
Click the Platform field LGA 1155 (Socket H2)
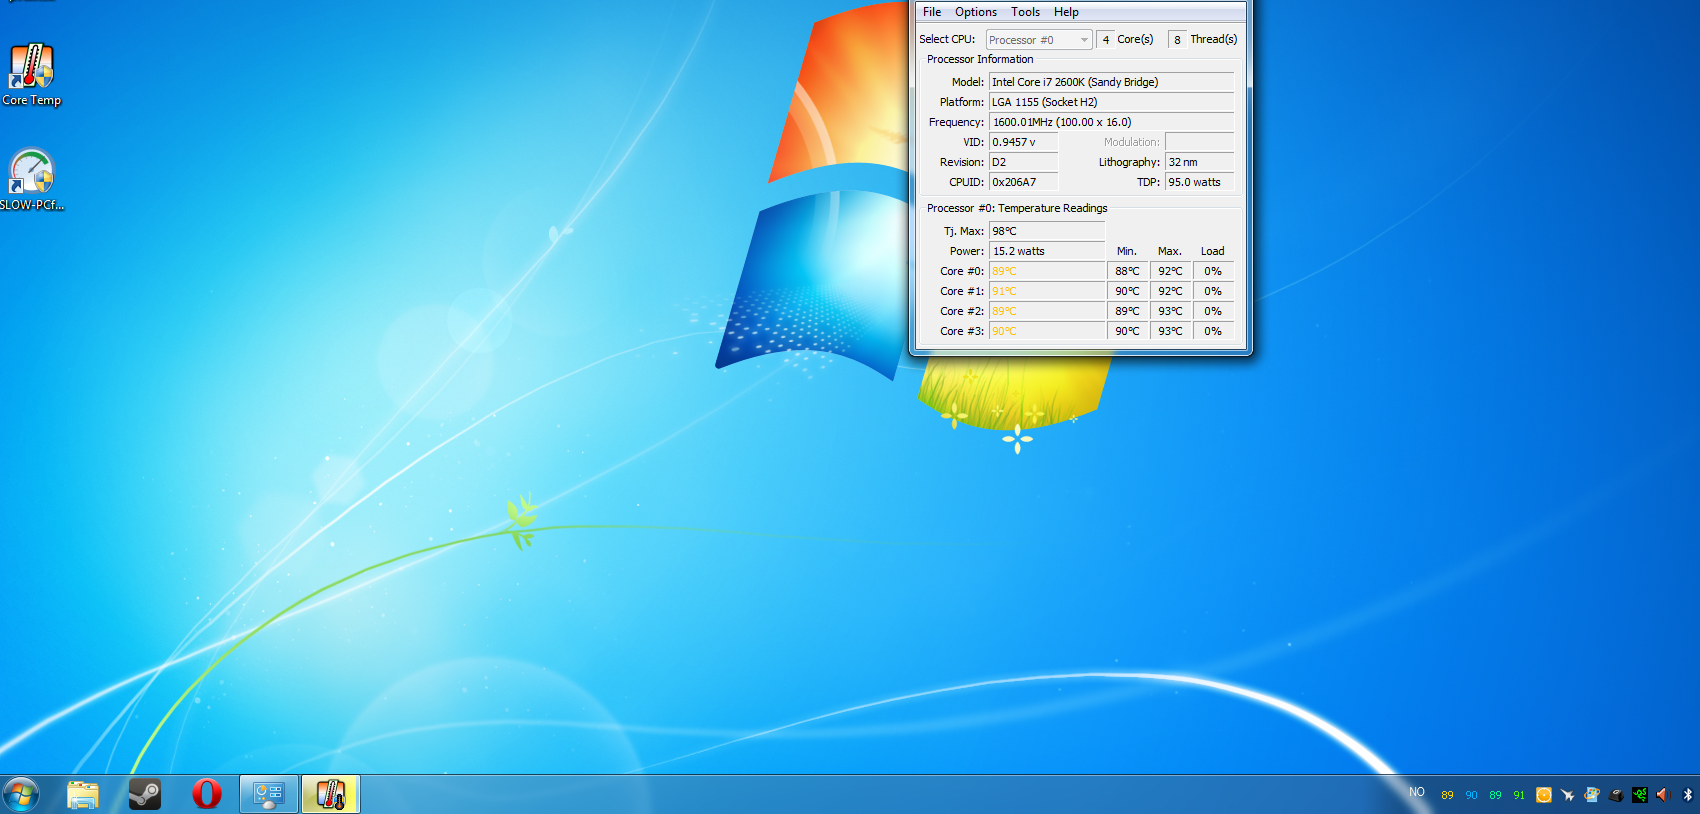1111,102
